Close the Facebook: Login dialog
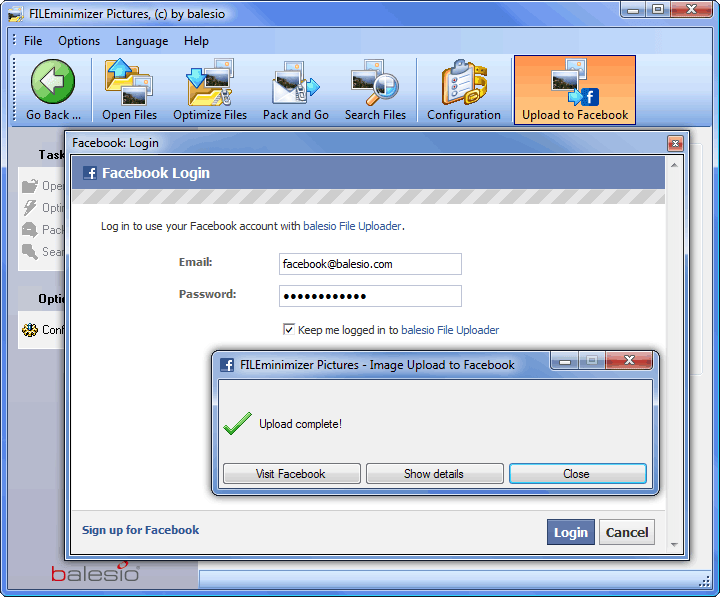 (675, 144)
